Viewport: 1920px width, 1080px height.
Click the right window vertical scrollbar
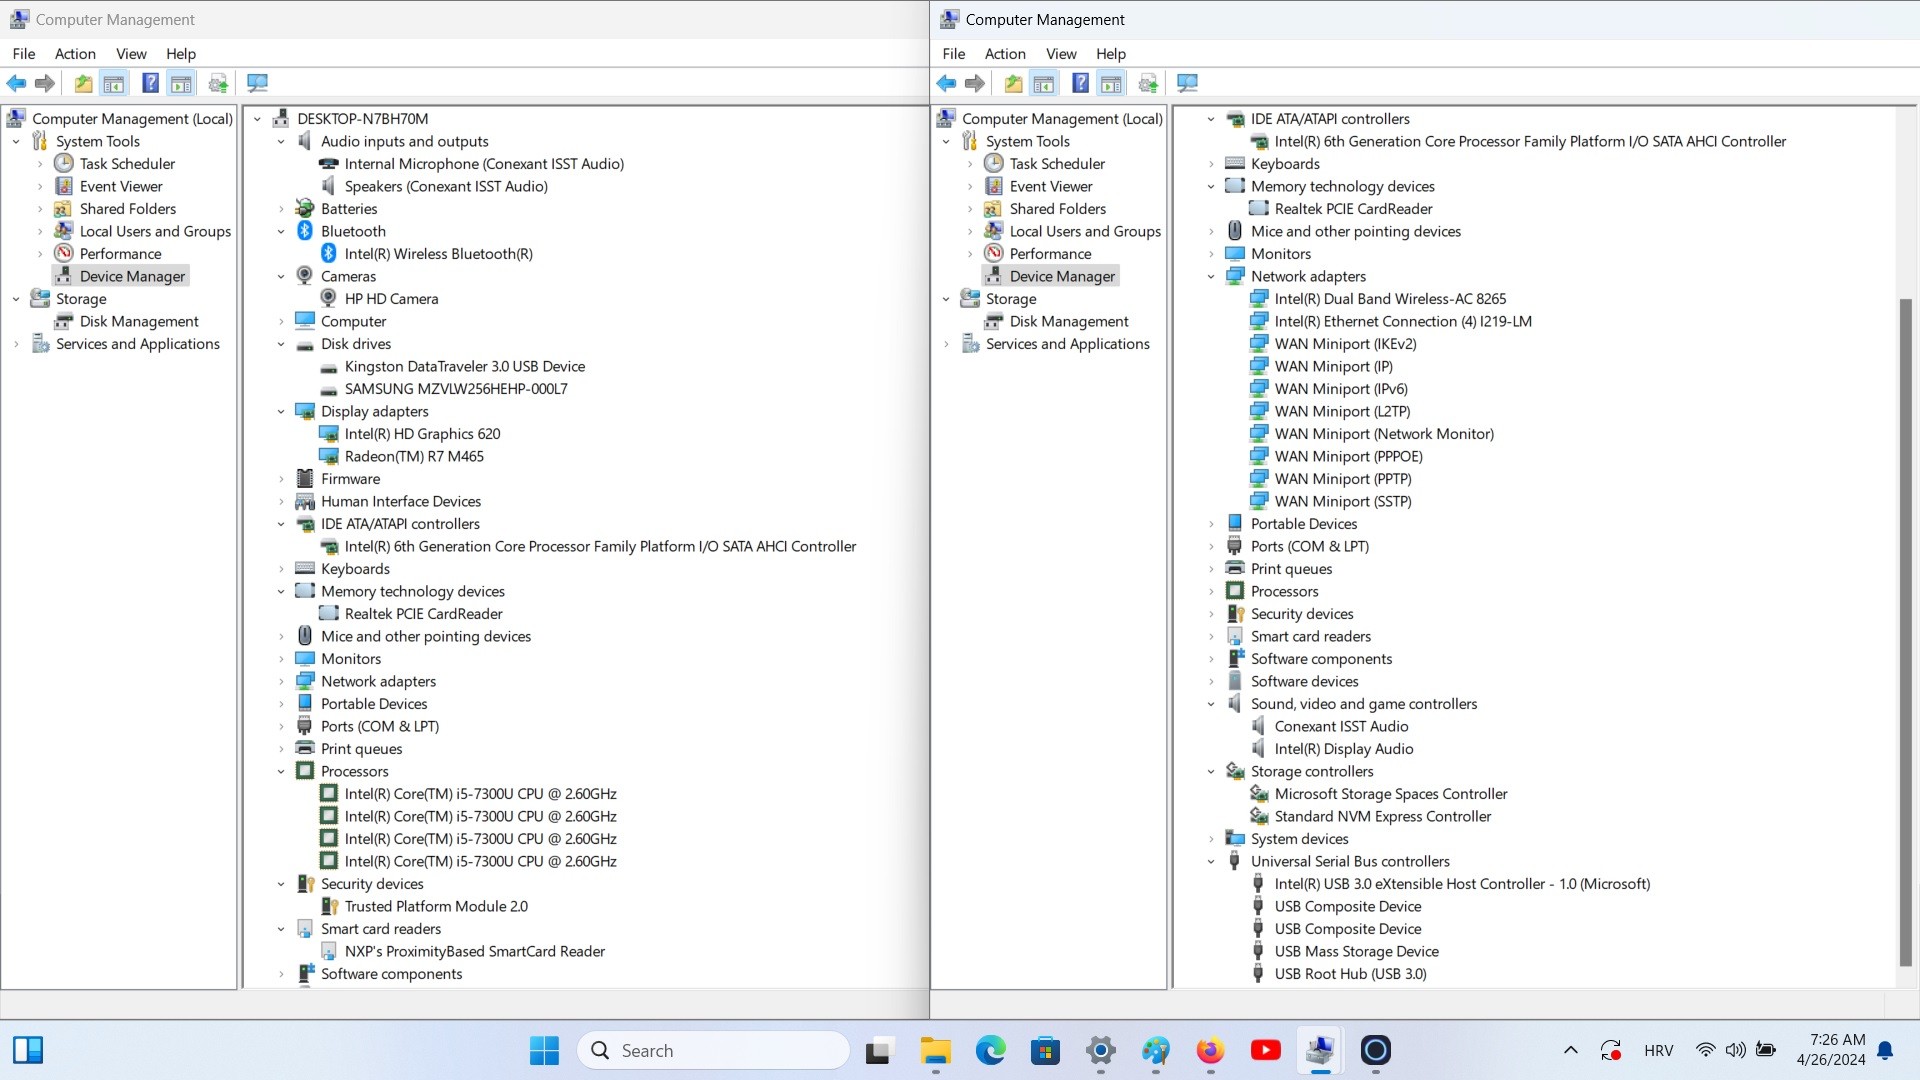(x=1906, y=632)
